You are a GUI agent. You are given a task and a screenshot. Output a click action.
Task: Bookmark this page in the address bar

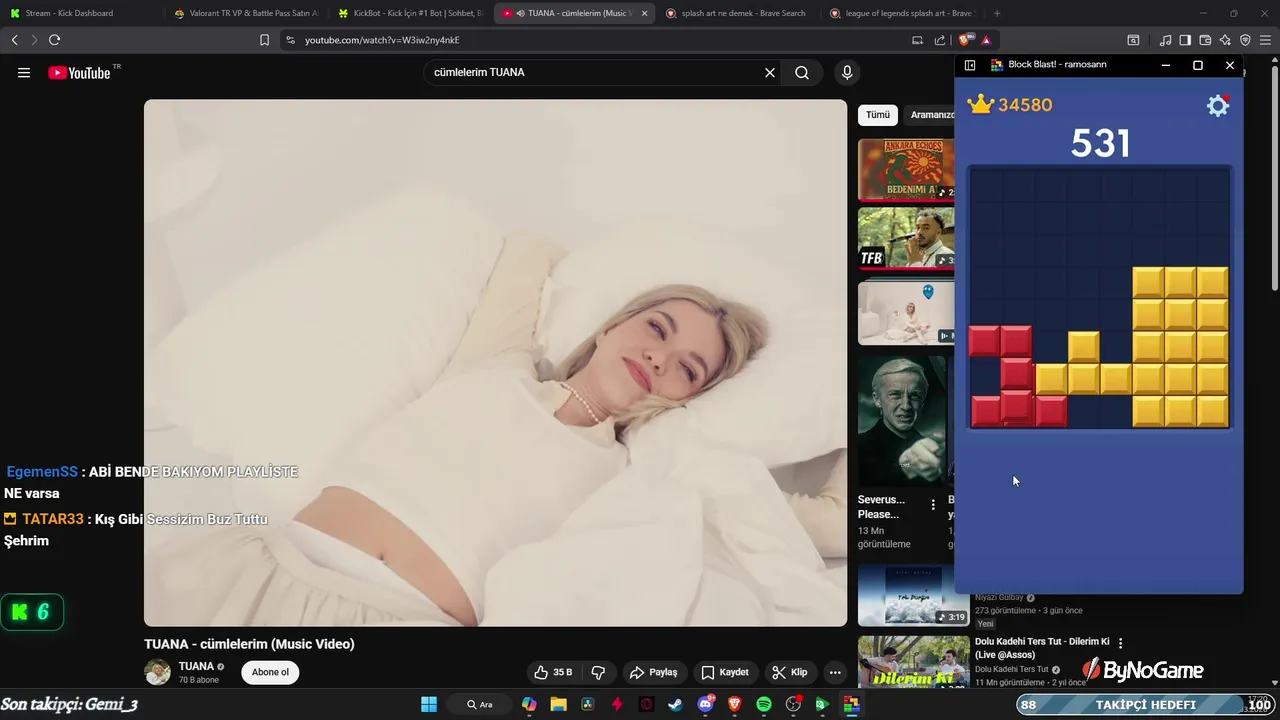pyautogui.click(x=264, y=40)
